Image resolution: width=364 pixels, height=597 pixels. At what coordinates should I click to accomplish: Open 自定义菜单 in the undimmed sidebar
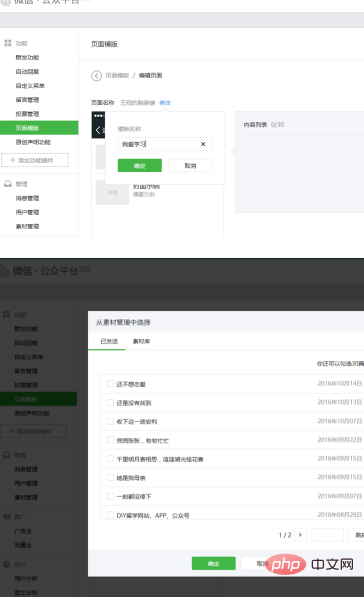tap(30, 86)
